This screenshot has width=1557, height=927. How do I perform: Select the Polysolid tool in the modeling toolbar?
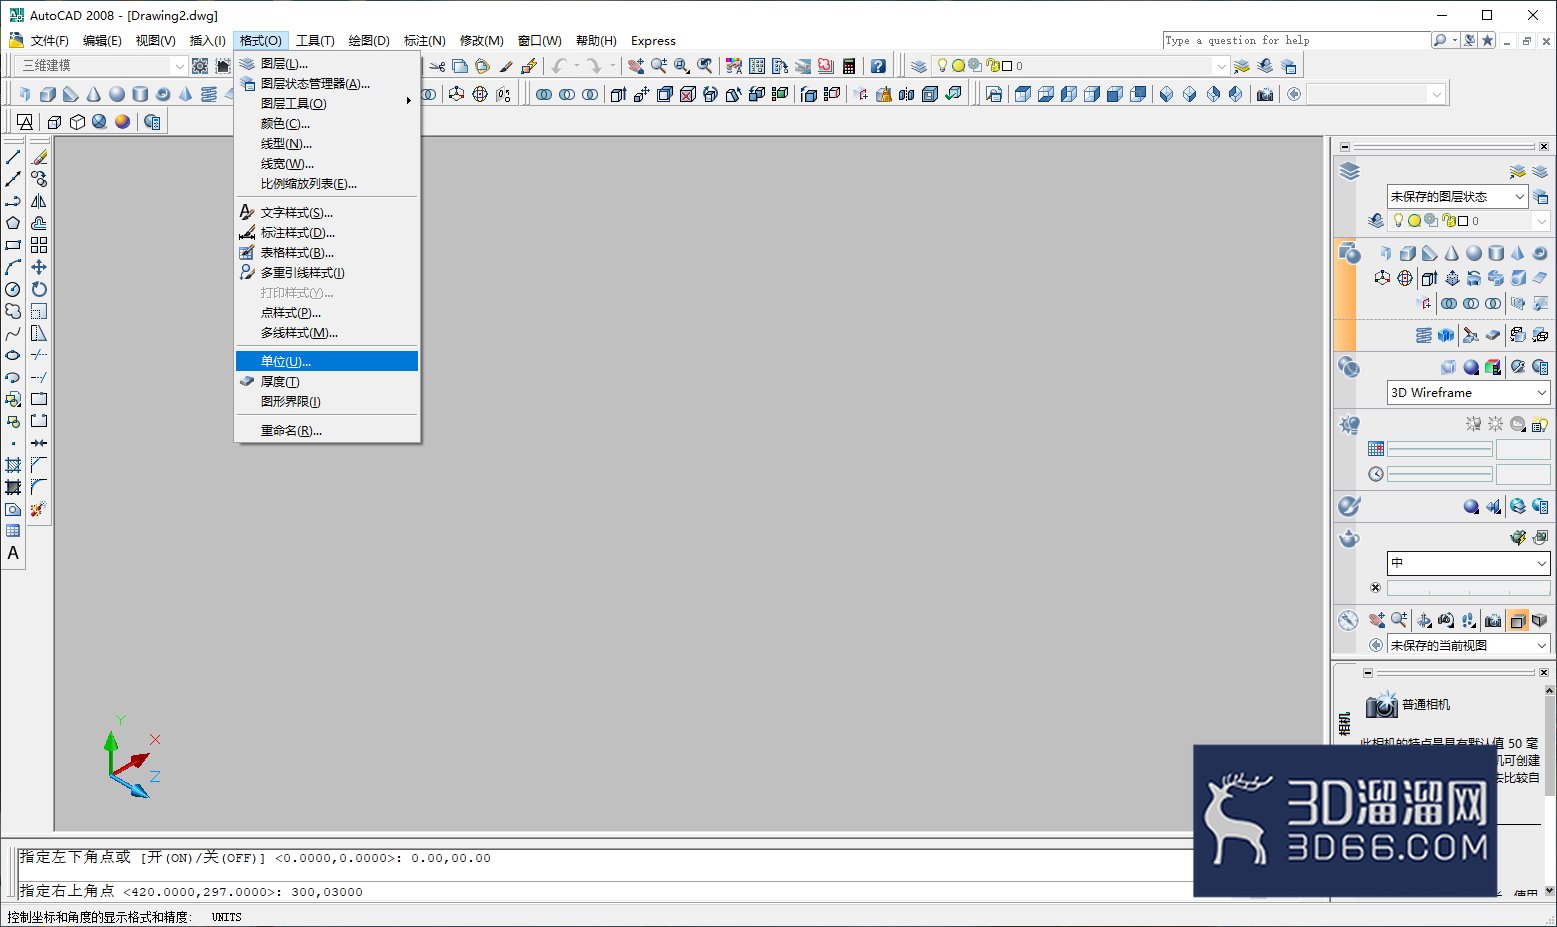pos(25,94)
